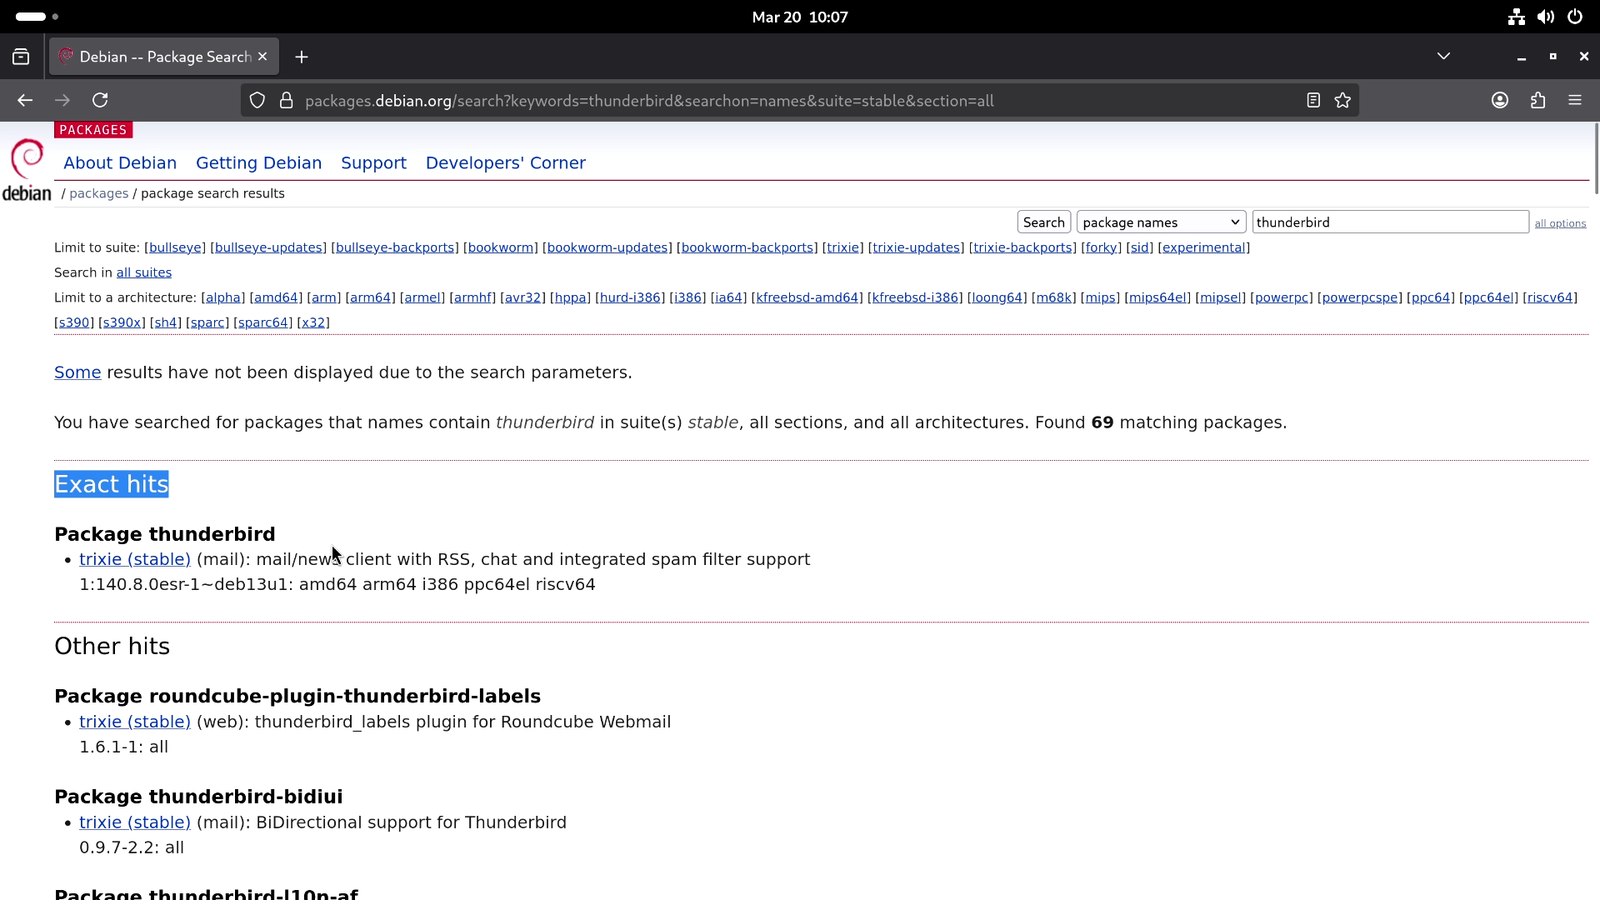Image resolution: width=1600 pixels, height=900 pixels.
Task: Open the Firefox hamburger menu
Action: (x=1575, y=100)
